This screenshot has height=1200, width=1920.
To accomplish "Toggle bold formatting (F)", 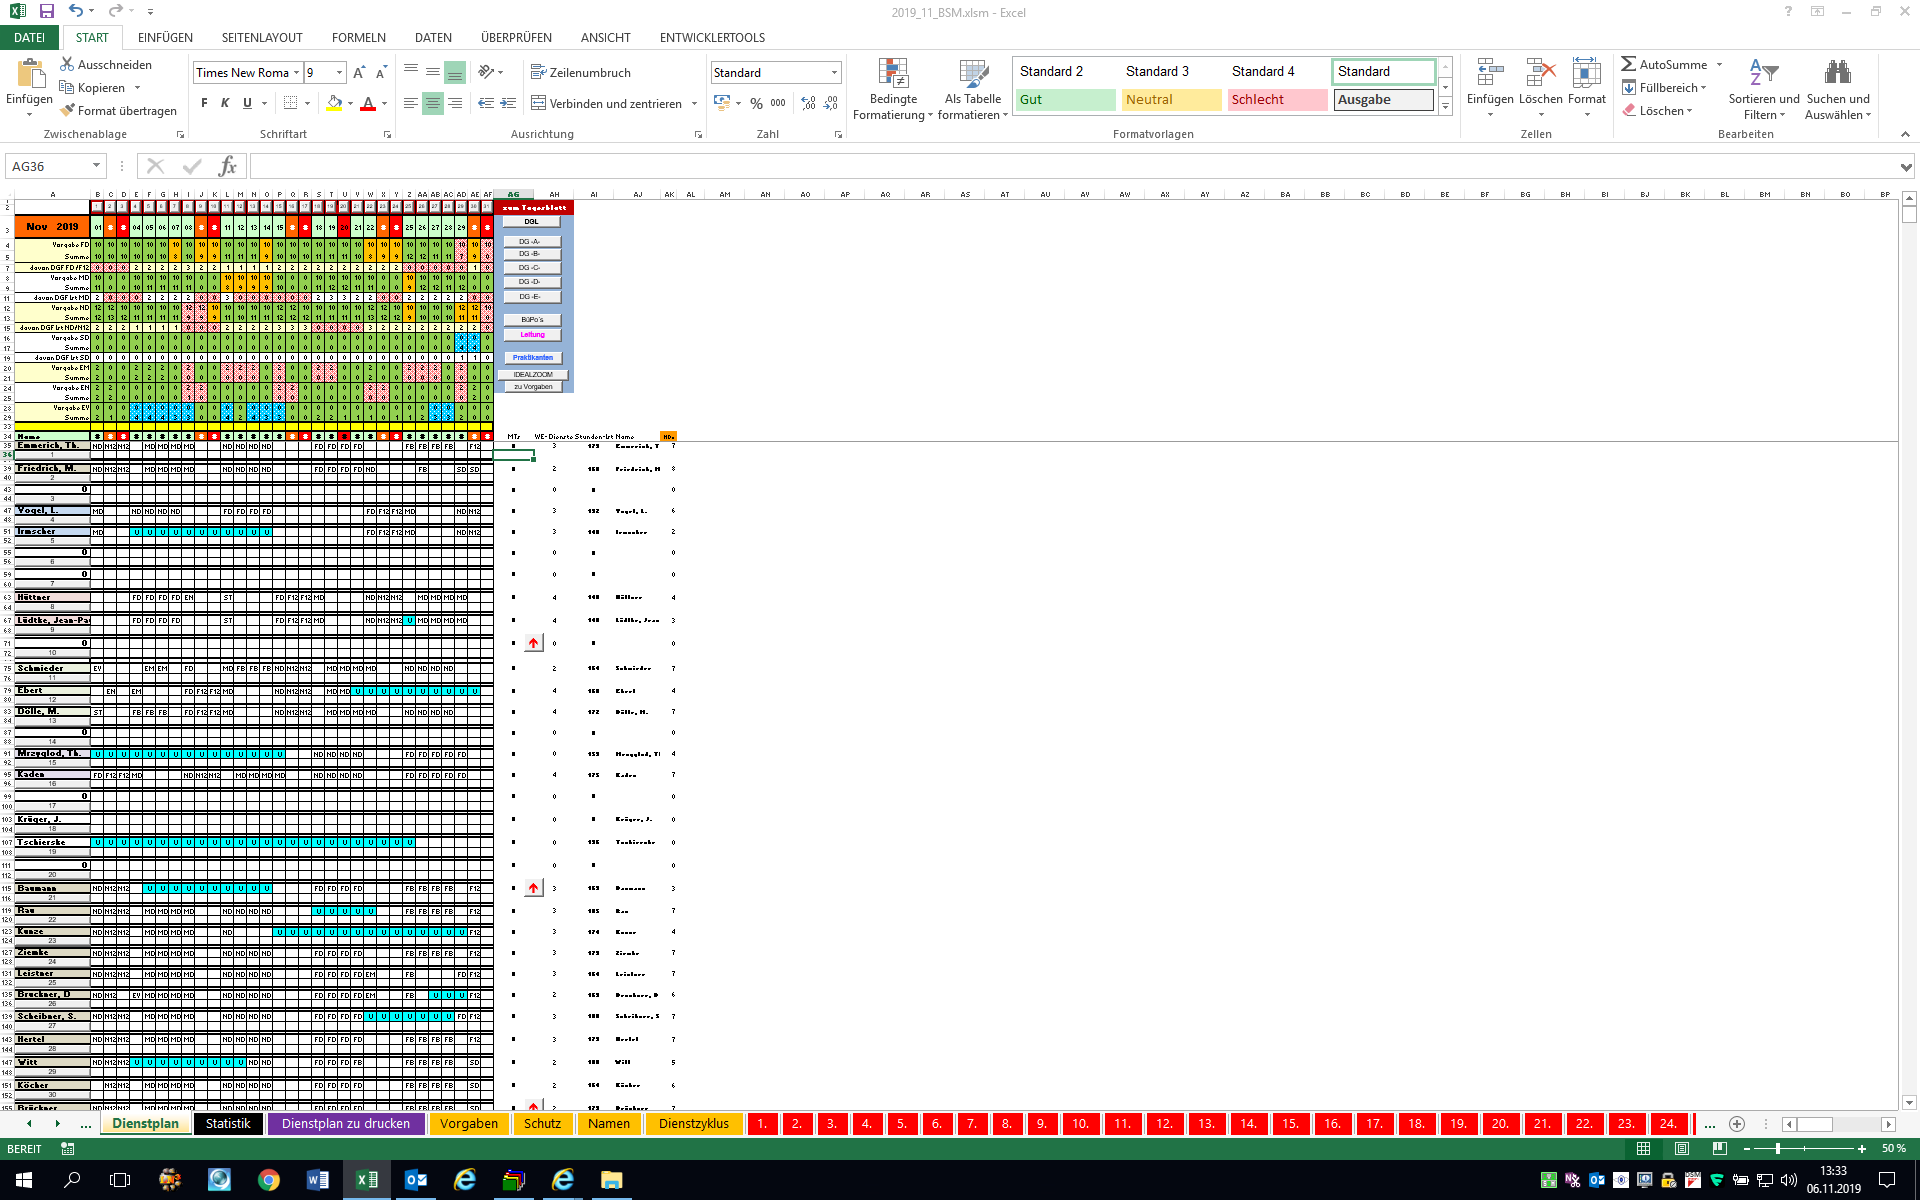I will click(204, 103).
